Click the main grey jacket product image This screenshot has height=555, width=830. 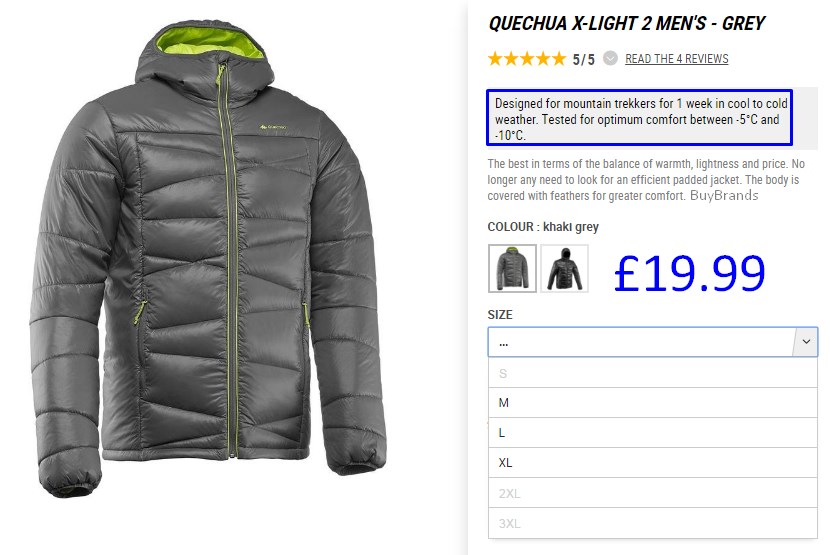(208, 259)
